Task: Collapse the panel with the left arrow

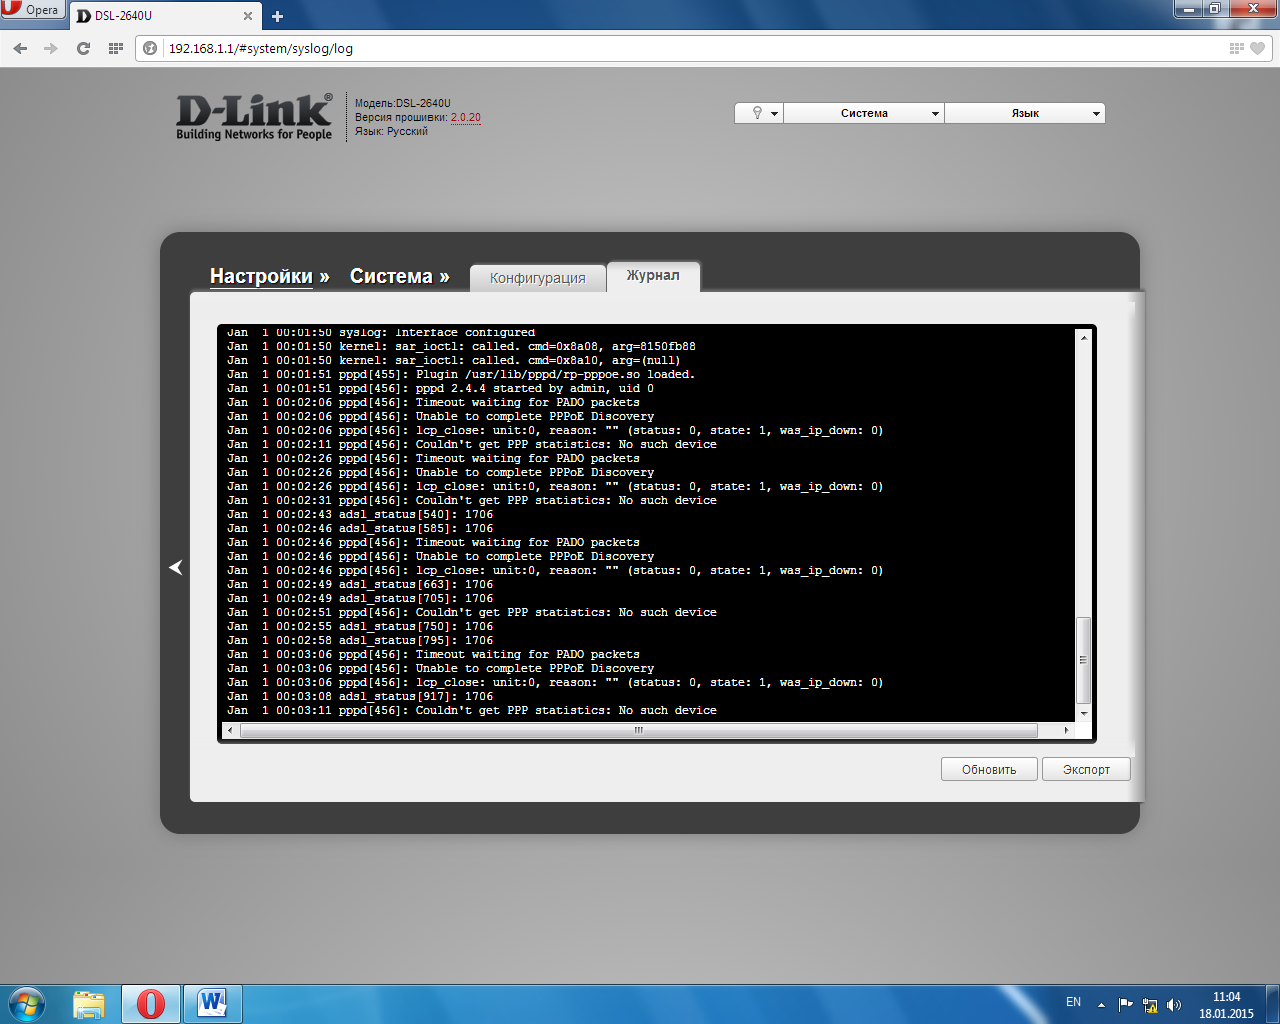Action: [176, 567]
